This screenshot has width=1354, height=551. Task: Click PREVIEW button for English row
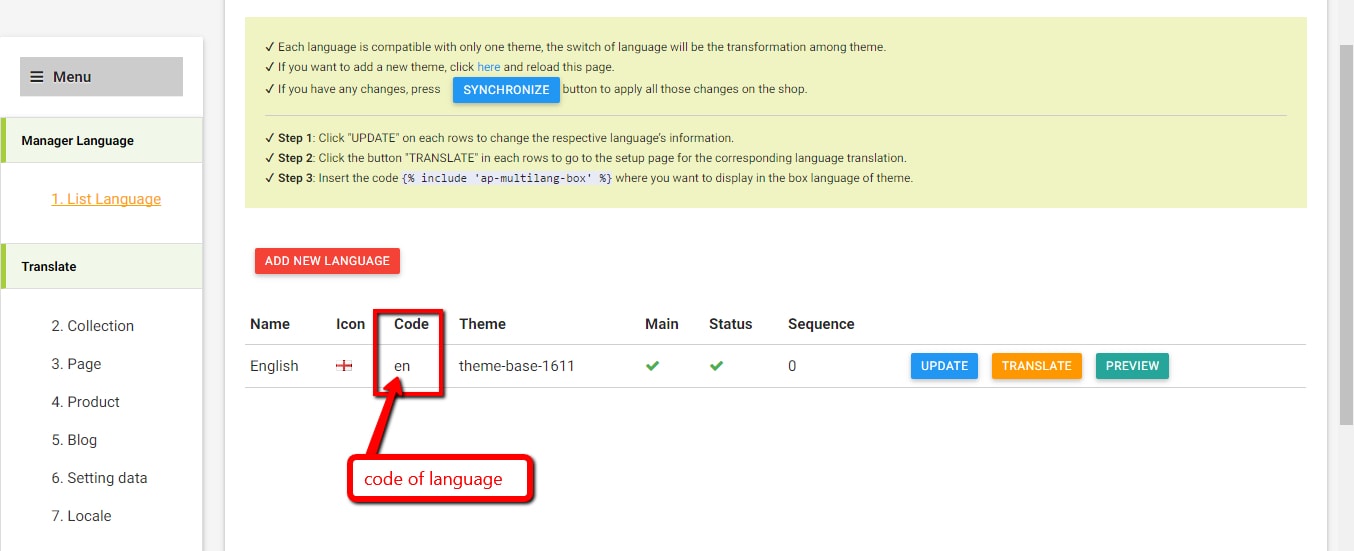pyautogui.click(x=1132, y=366)
